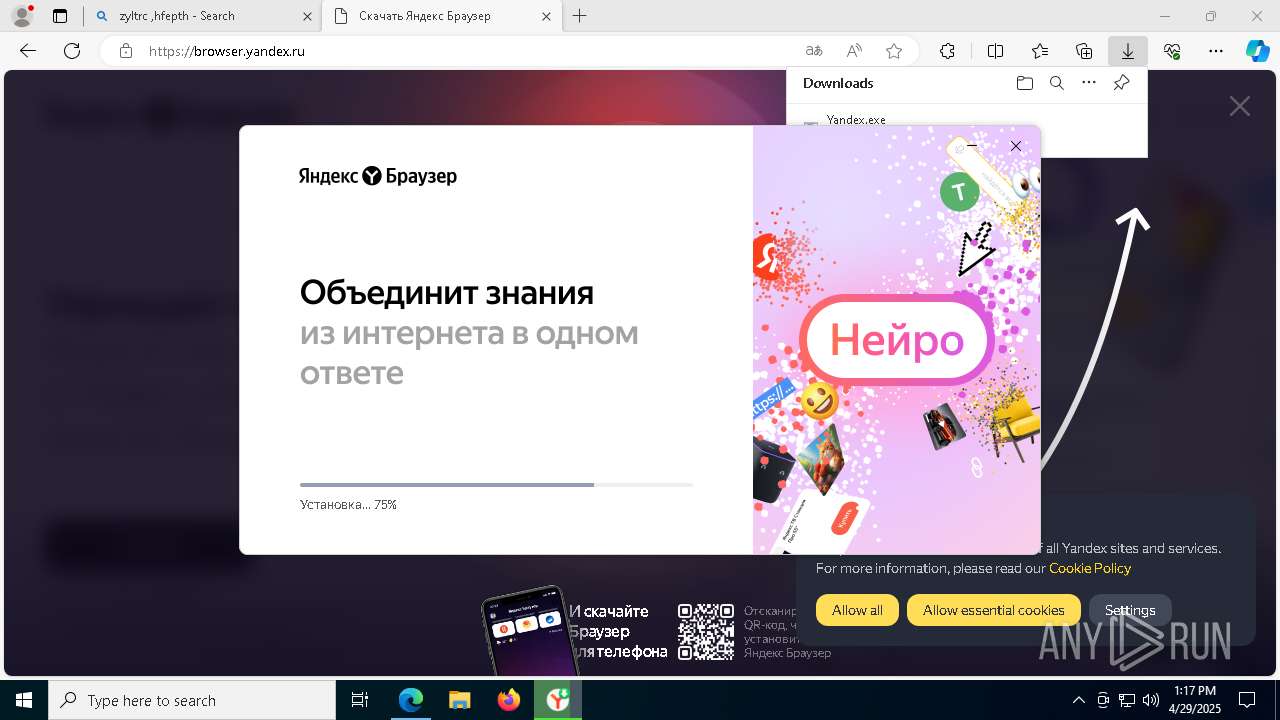The height and width of the screenshot is (720, 1280).
Task: Translate the page using the translate icon
Action: tap(814, 51)
